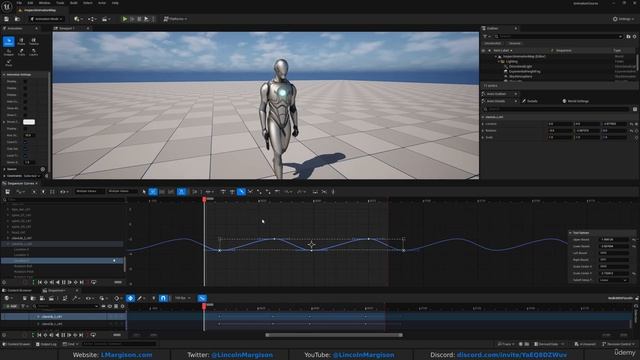
Task: Open the Build menu
Action: pos(73,3)
